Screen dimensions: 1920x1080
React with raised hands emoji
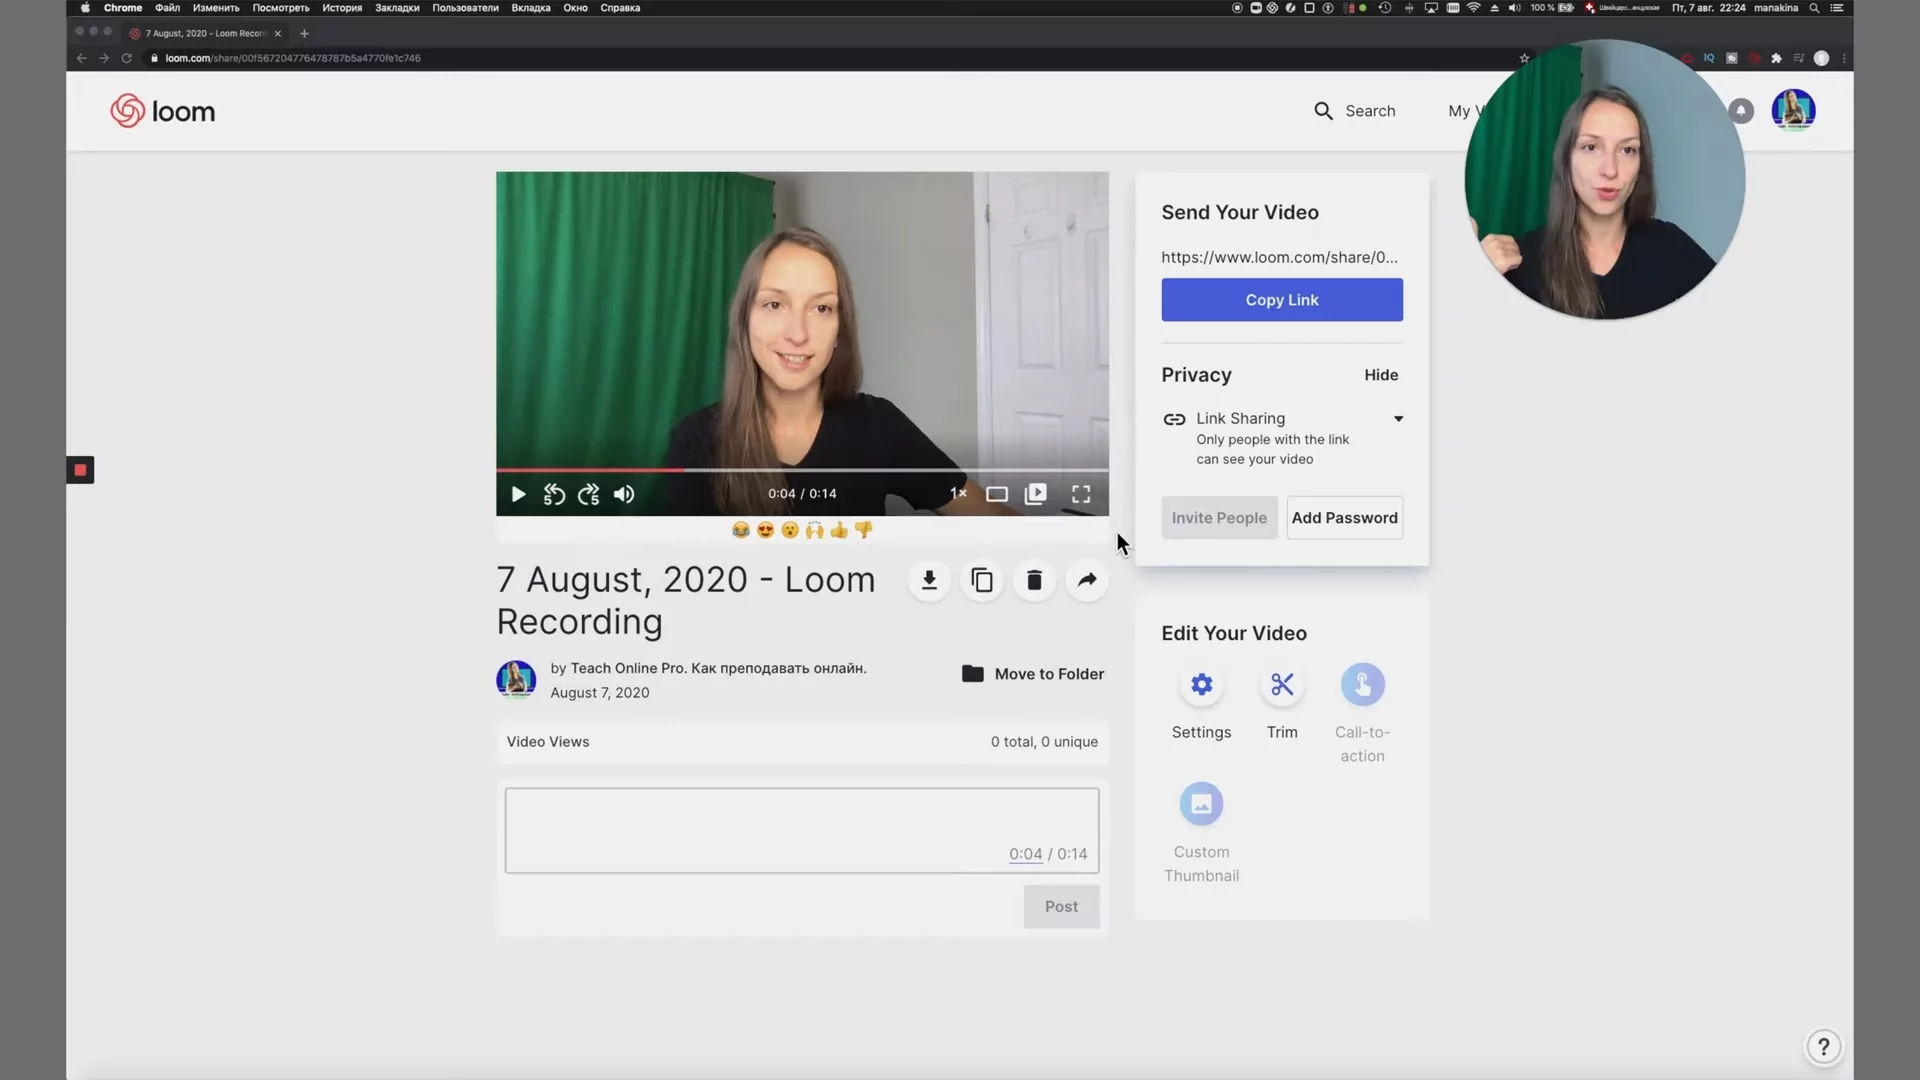814,530
